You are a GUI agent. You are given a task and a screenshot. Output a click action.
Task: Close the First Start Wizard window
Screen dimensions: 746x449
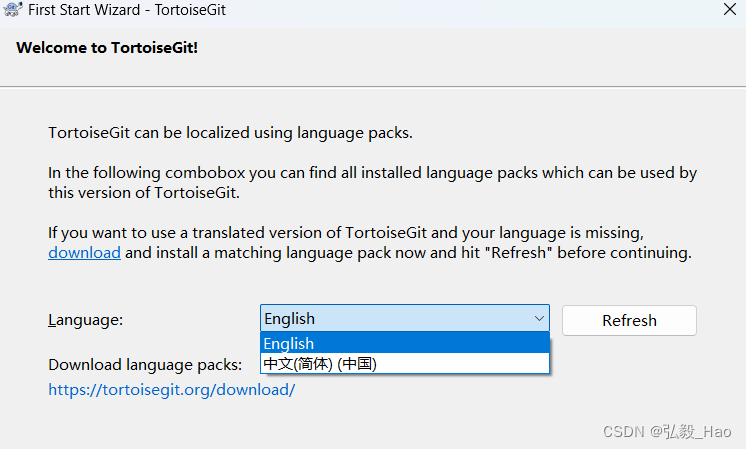tap(730, 10)
